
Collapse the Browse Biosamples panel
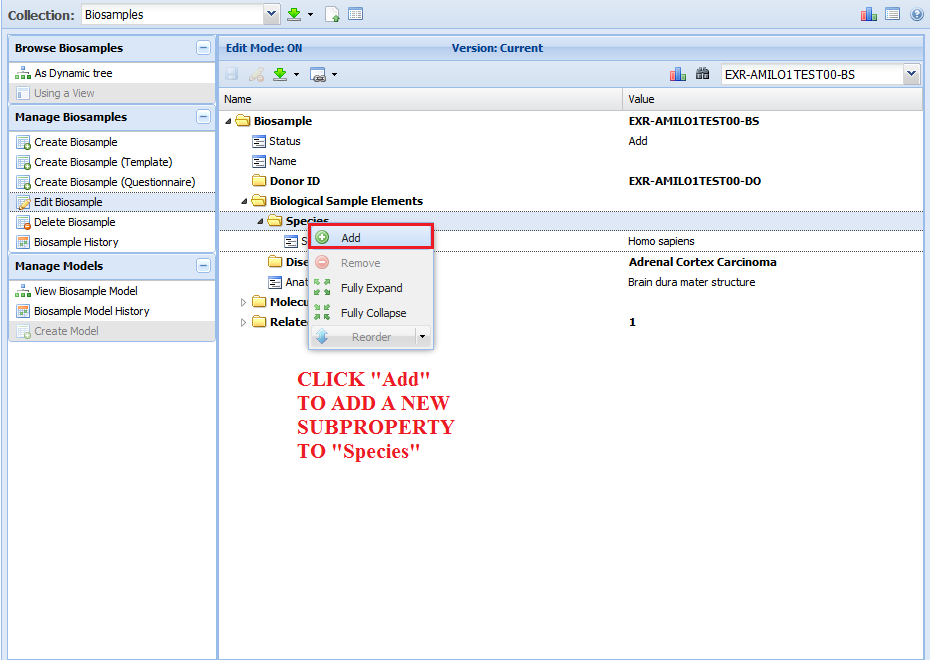click(203, 48)
